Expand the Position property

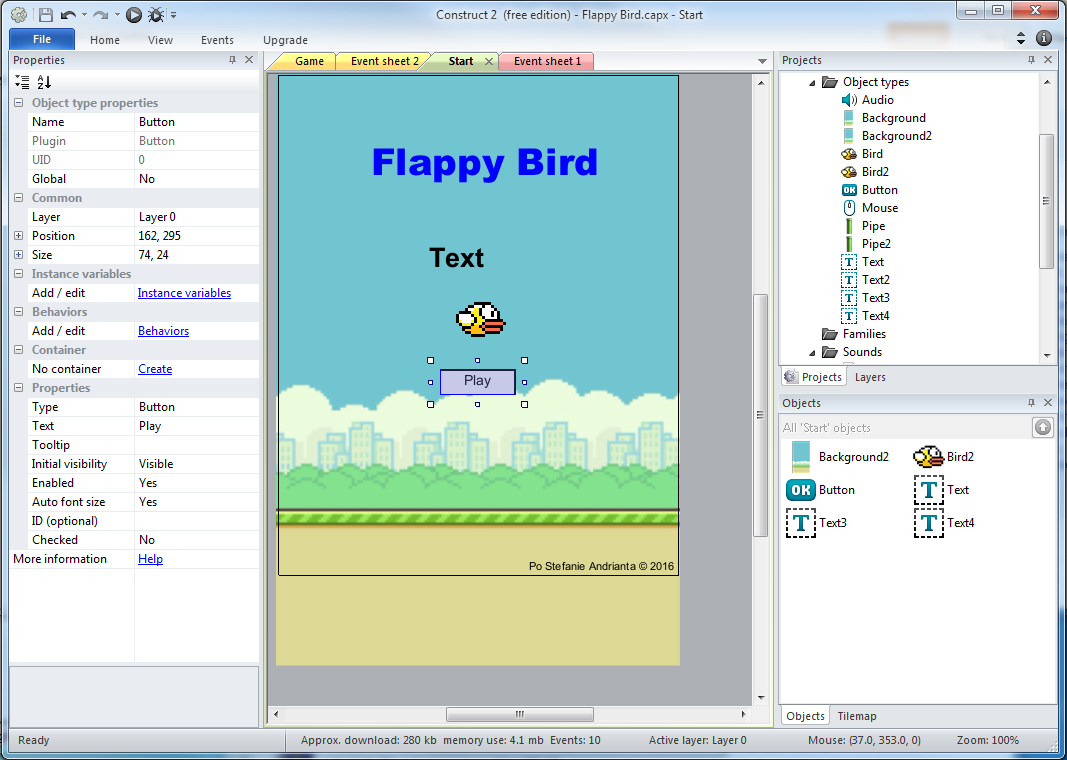coord(18,236)
